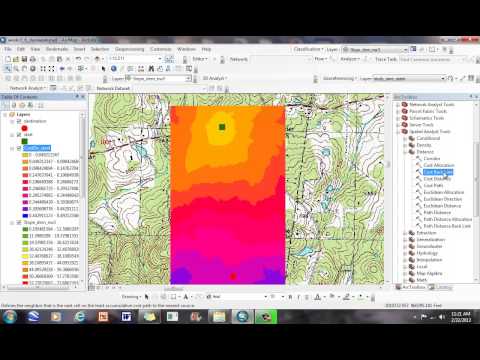Viewport: 480px width, 360px height.
Task: Select the Identify tool
Action: (114, 69)
